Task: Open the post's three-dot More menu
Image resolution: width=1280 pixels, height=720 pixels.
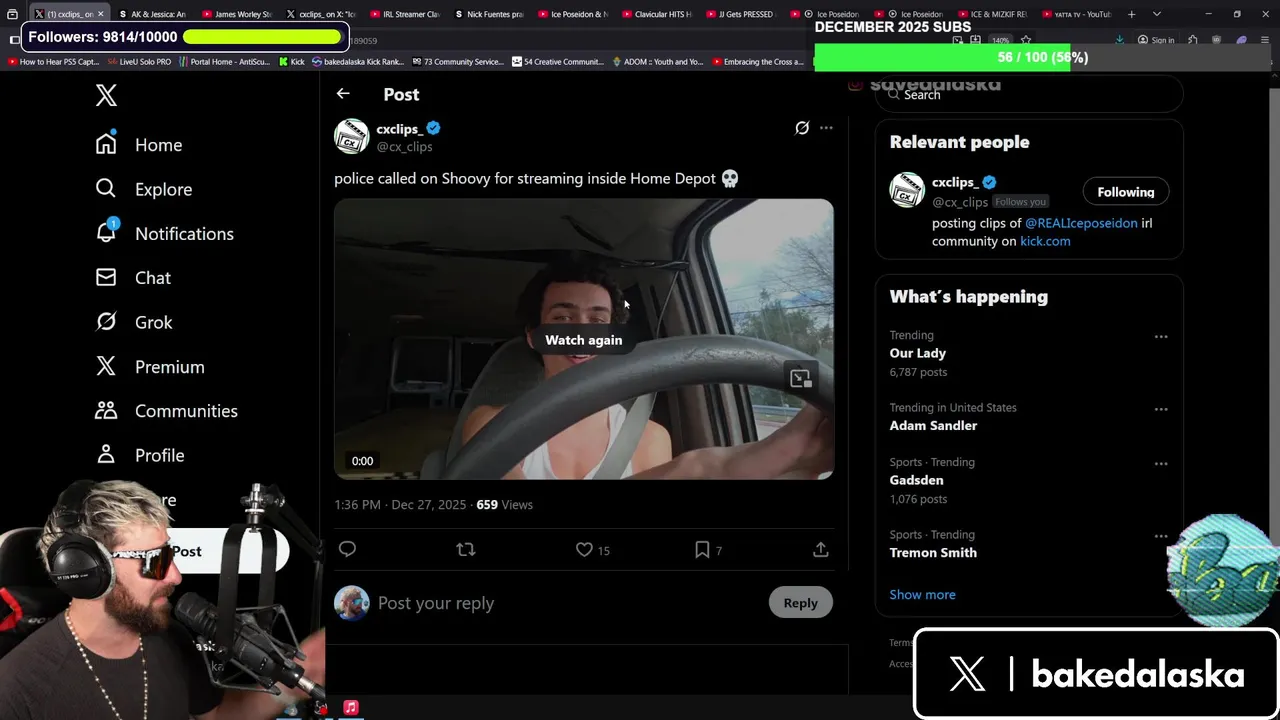Action: [x=826, y=128]
